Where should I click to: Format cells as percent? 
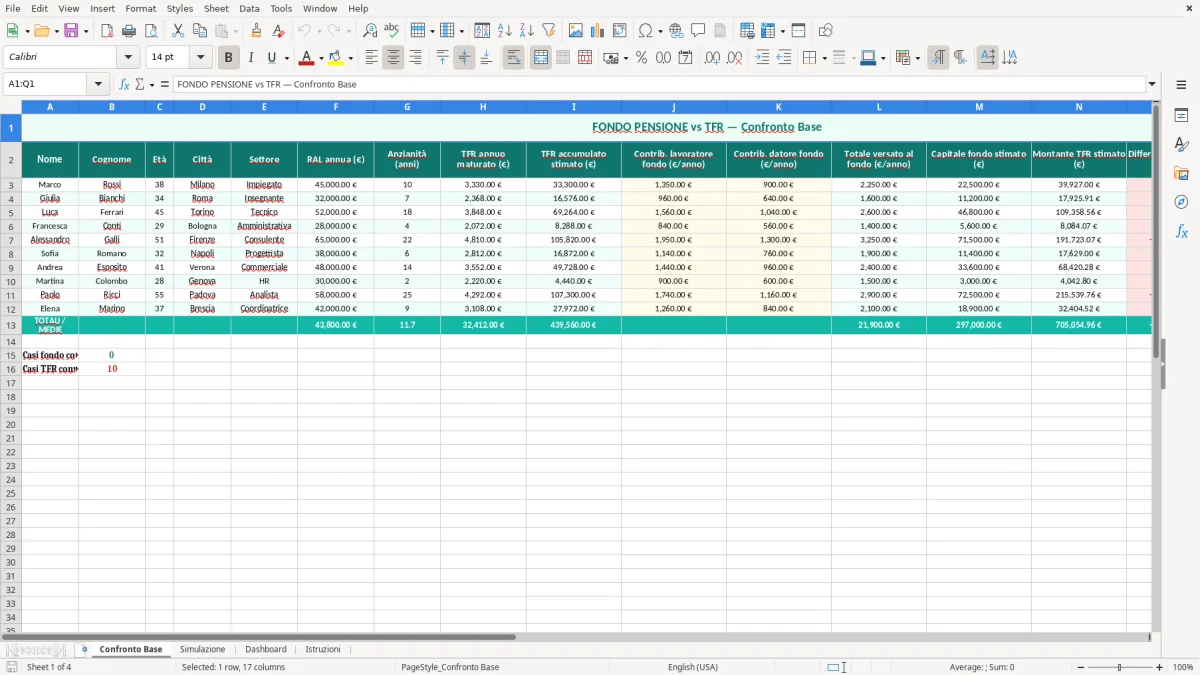[642, 58]
